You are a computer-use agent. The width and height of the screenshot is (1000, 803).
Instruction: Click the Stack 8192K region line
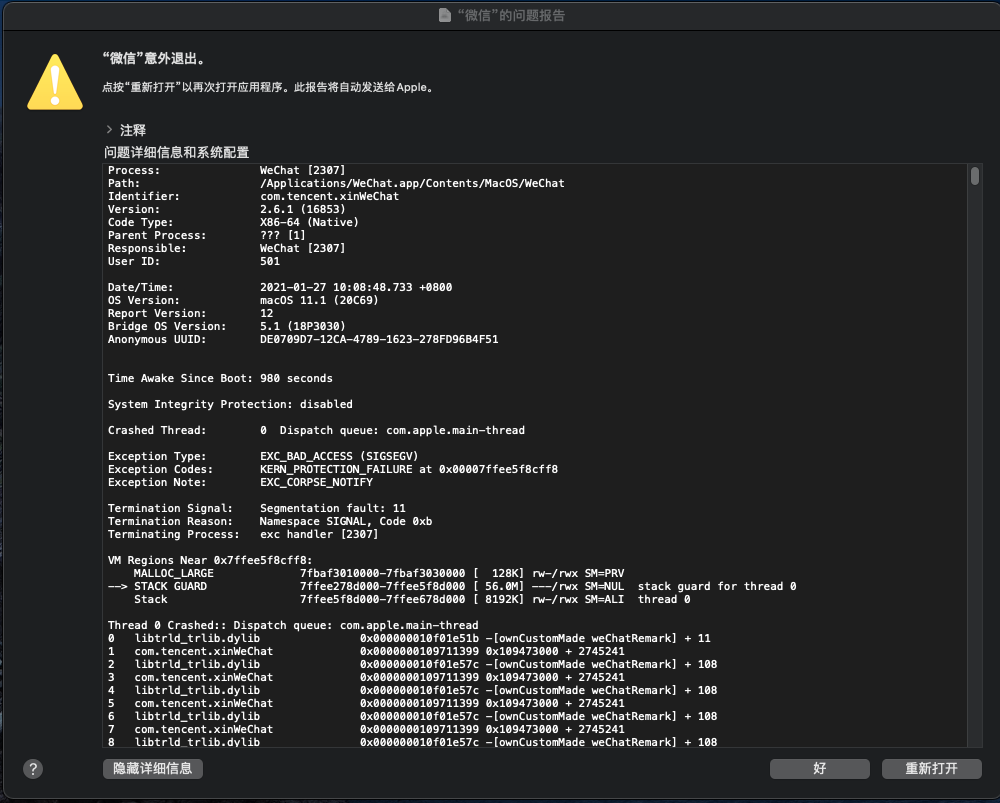pos(412,600)
